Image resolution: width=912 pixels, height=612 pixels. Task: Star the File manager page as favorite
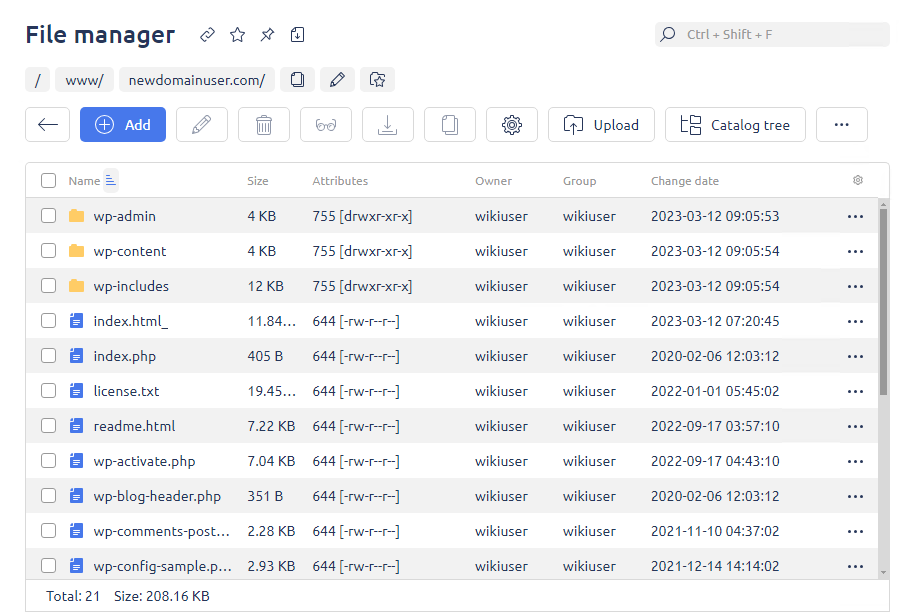(x=237, y=35)
